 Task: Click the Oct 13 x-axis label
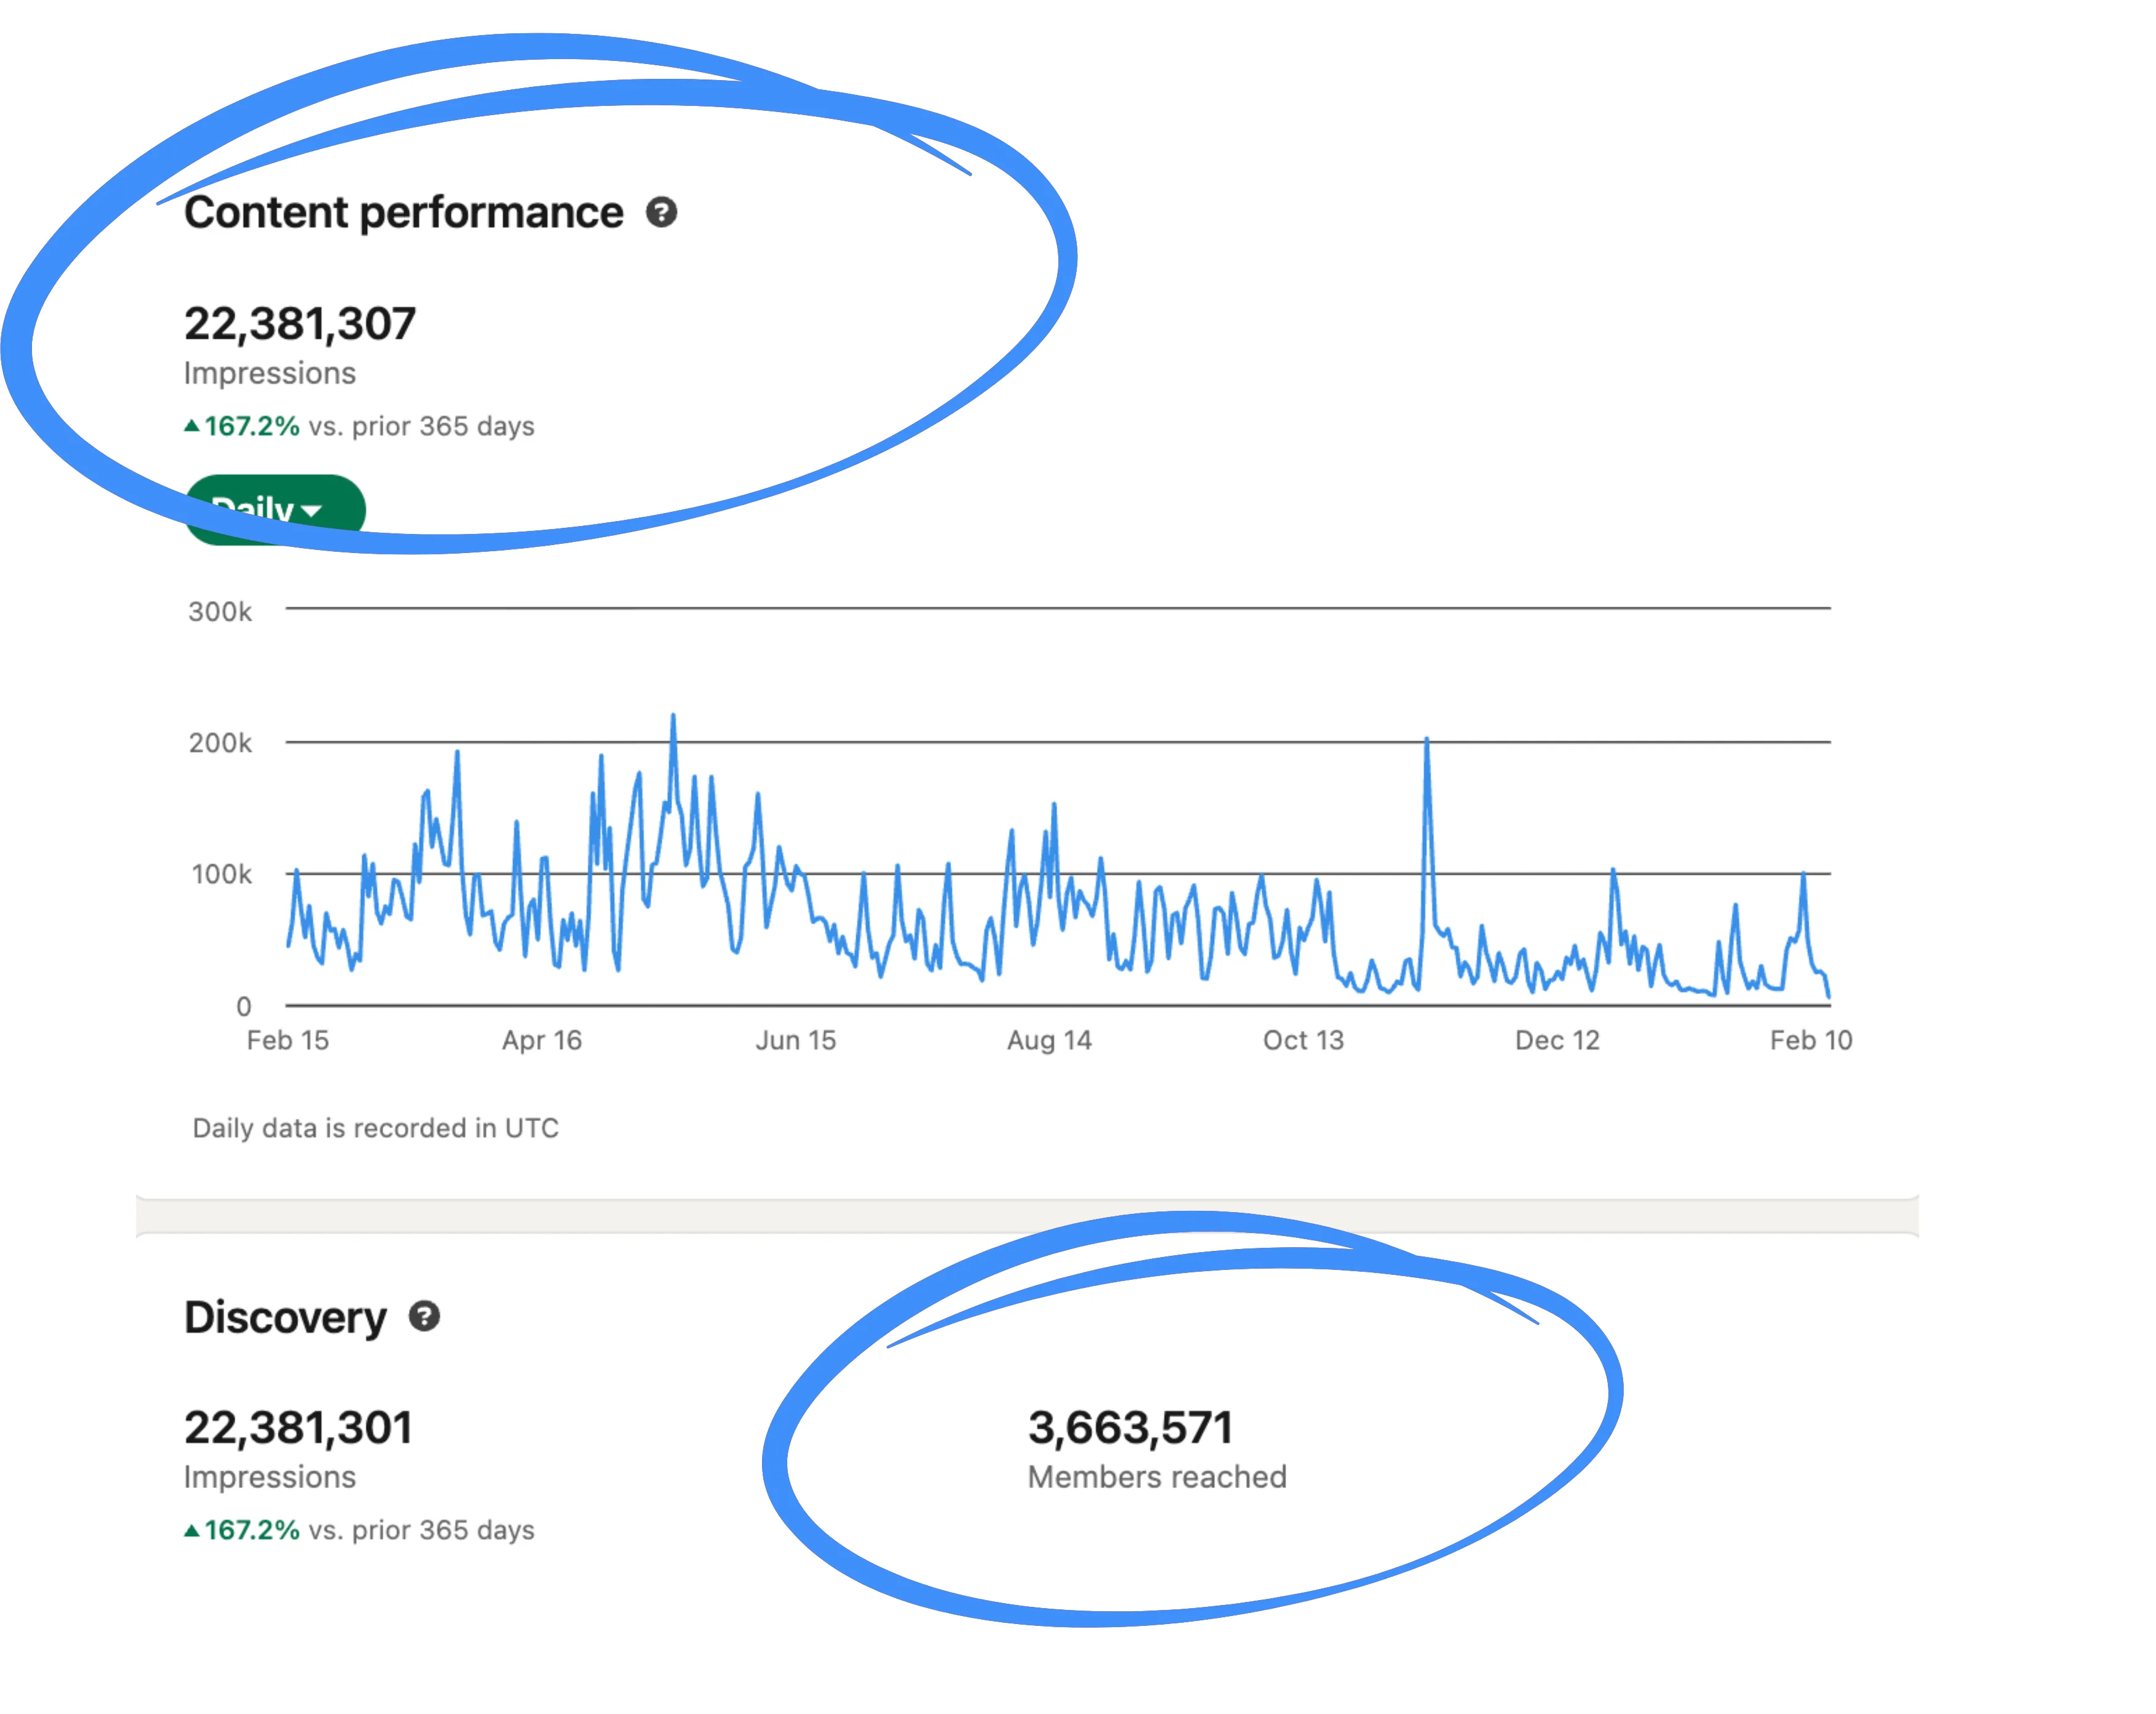coord(1303,1040)
